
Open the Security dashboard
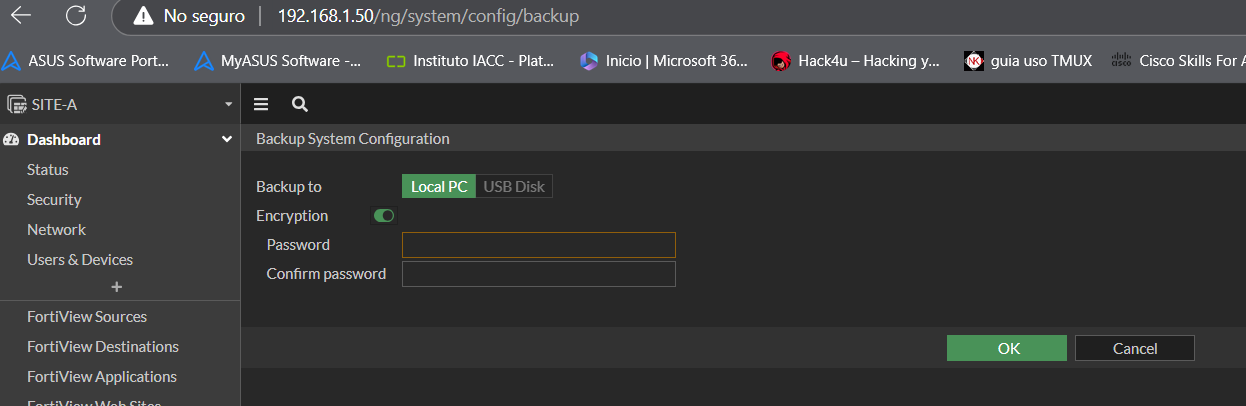point(54,200)
